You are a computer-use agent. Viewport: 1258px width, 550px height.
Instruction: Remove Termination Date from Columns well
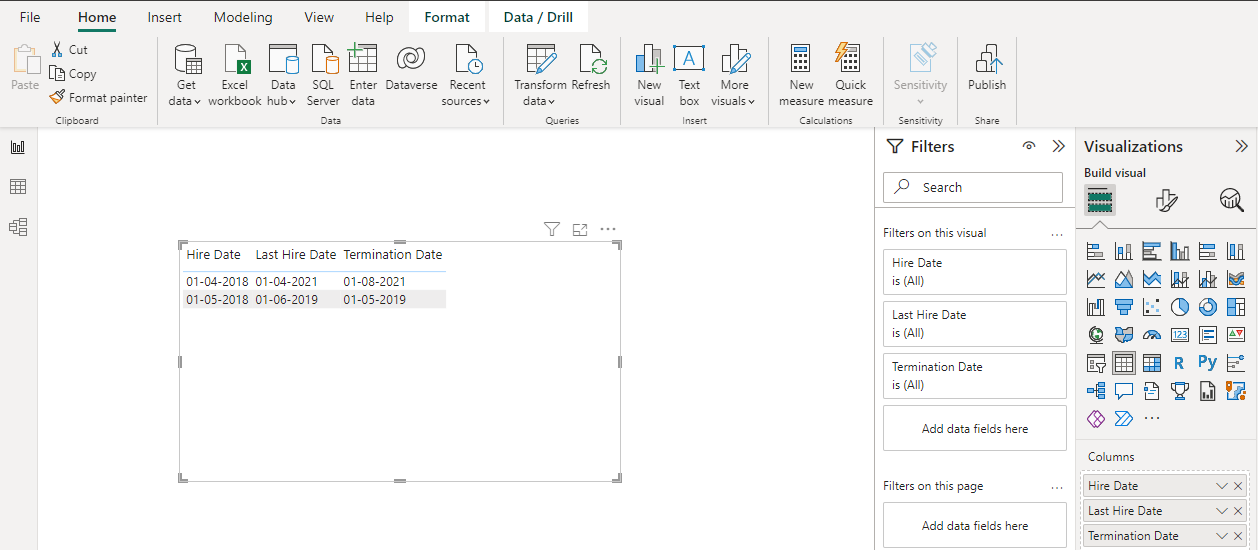tap(1238, 536)
